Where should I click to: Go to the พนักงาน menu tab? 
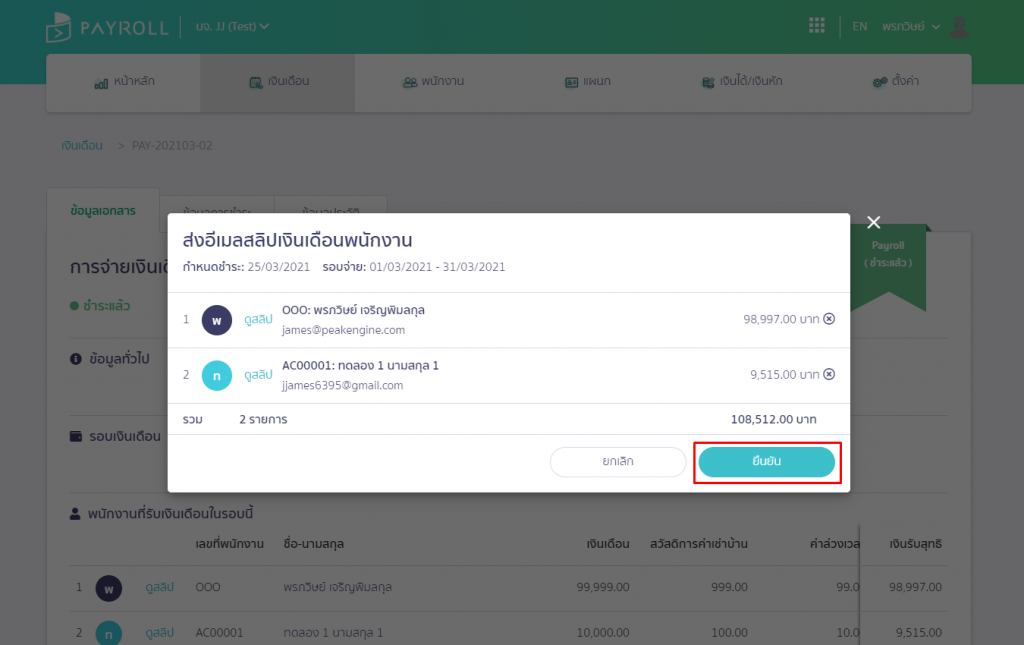(432, 82)
